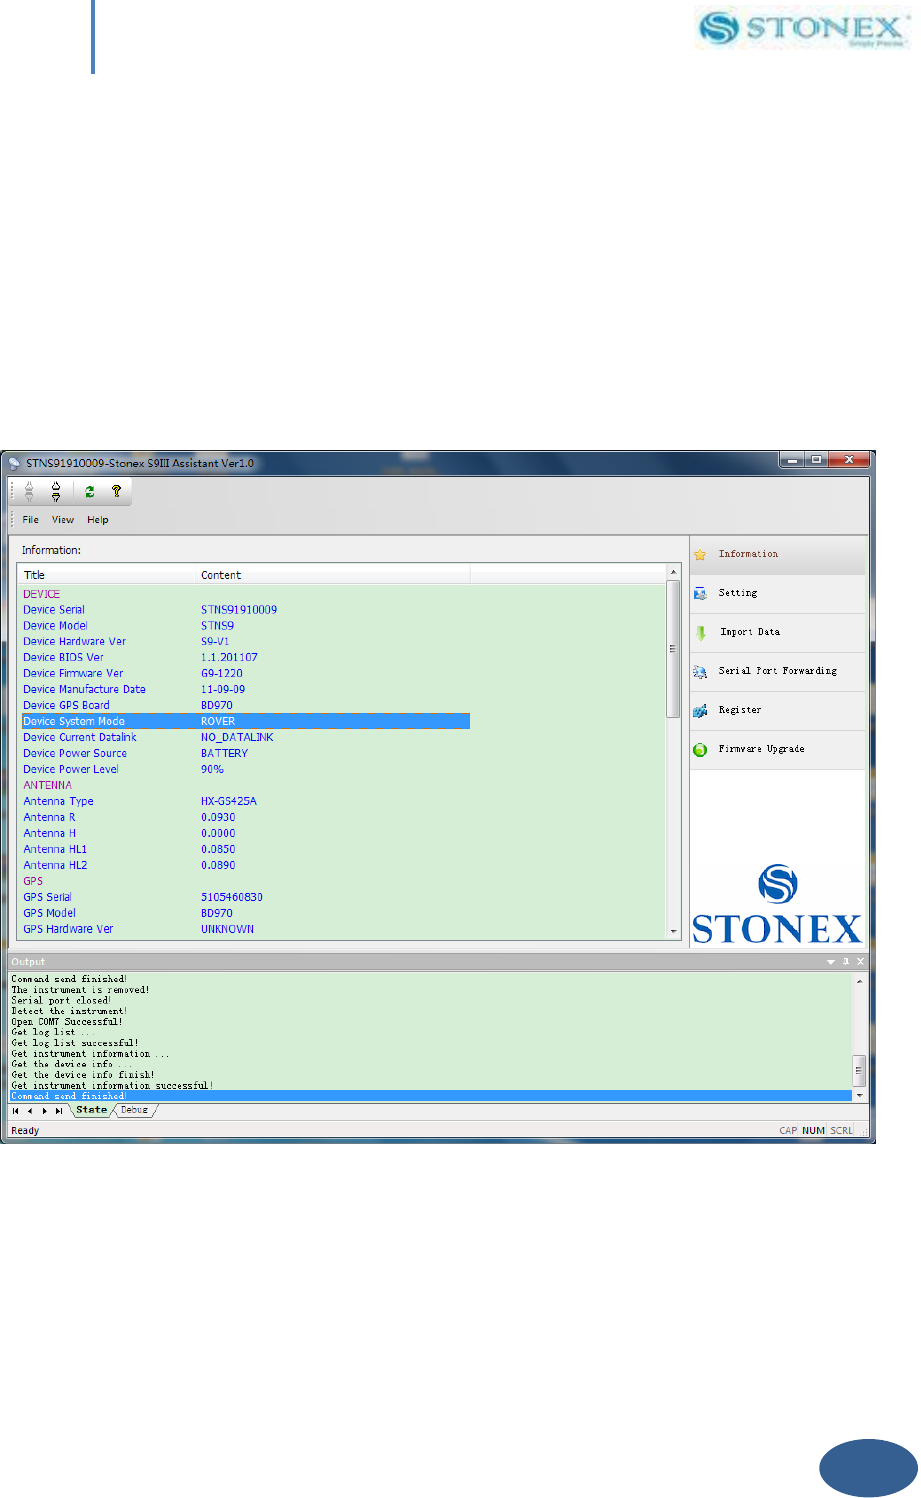Click the yellow question mark help icon

point(116,491)
